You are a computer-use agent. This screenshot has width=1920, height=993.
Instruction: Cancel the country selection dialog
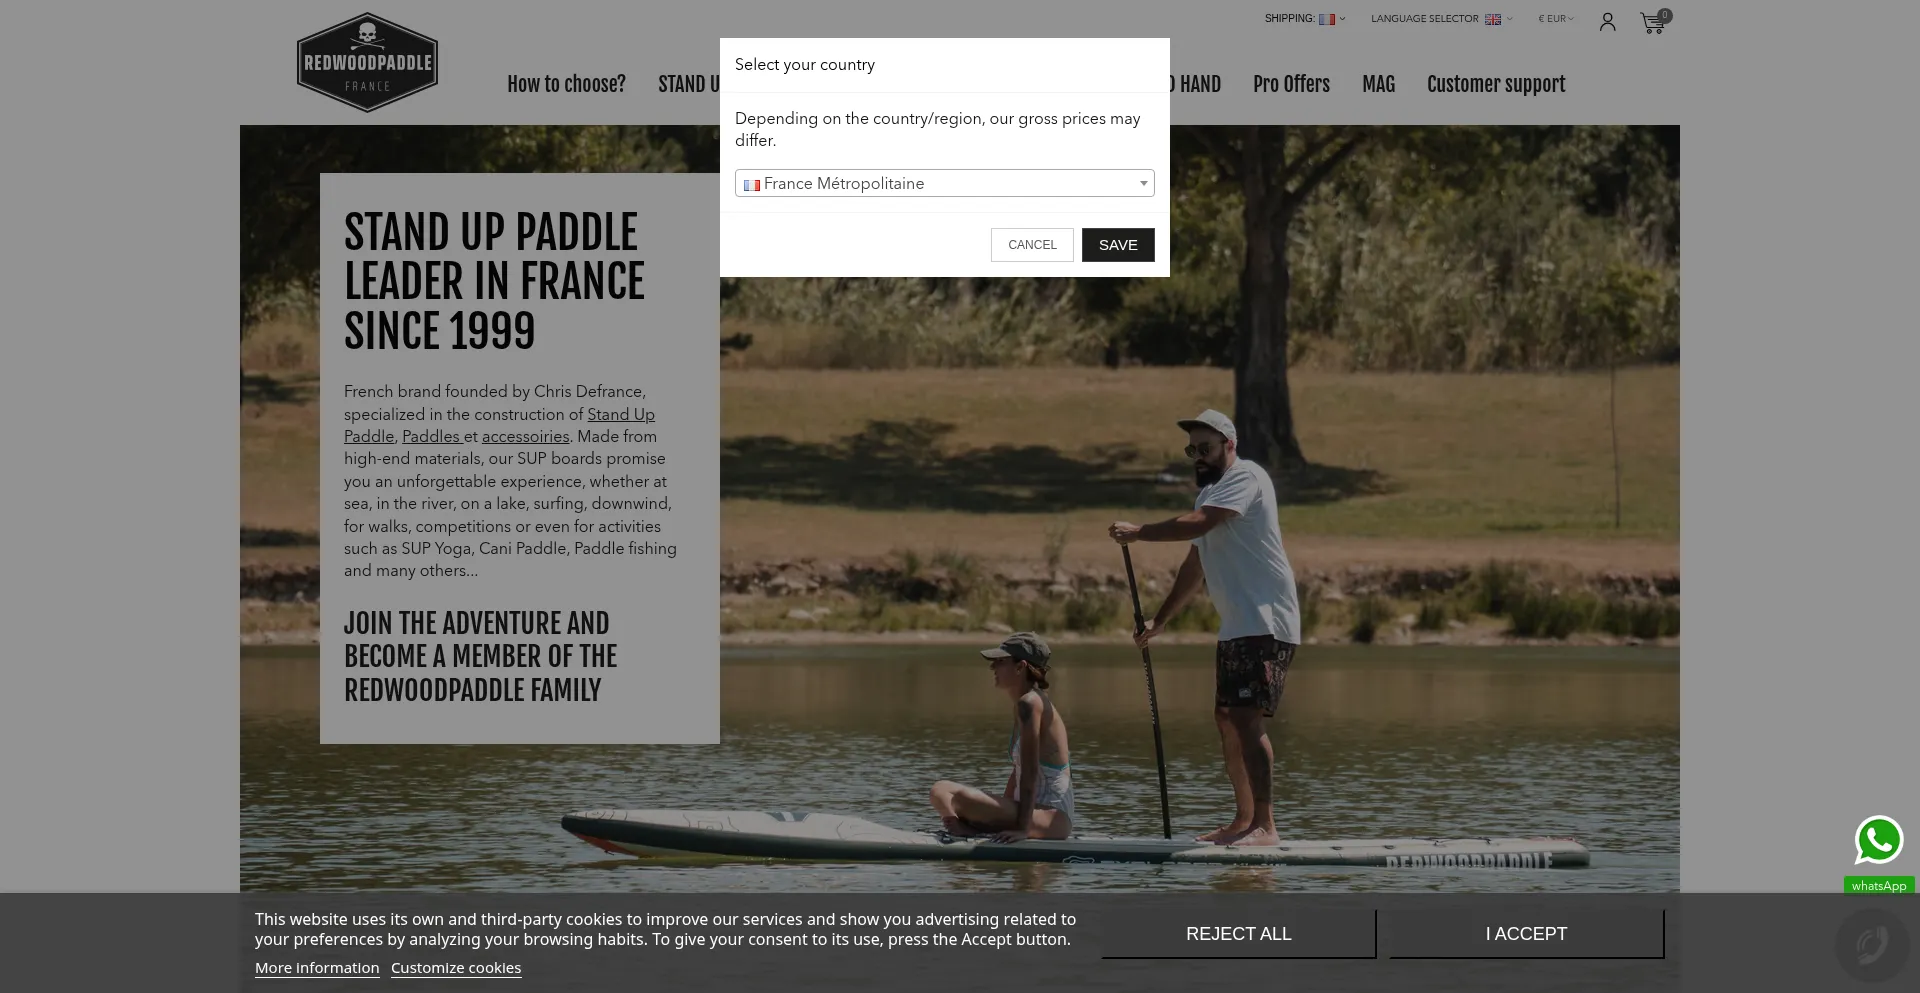(1032, 245)
